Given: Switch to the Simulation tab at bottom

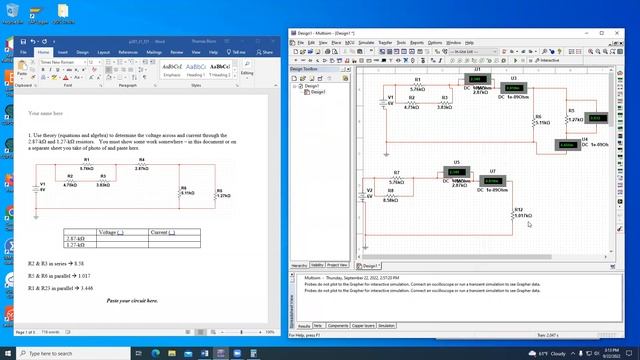Looking at the screenshot, I should point(386,326).
